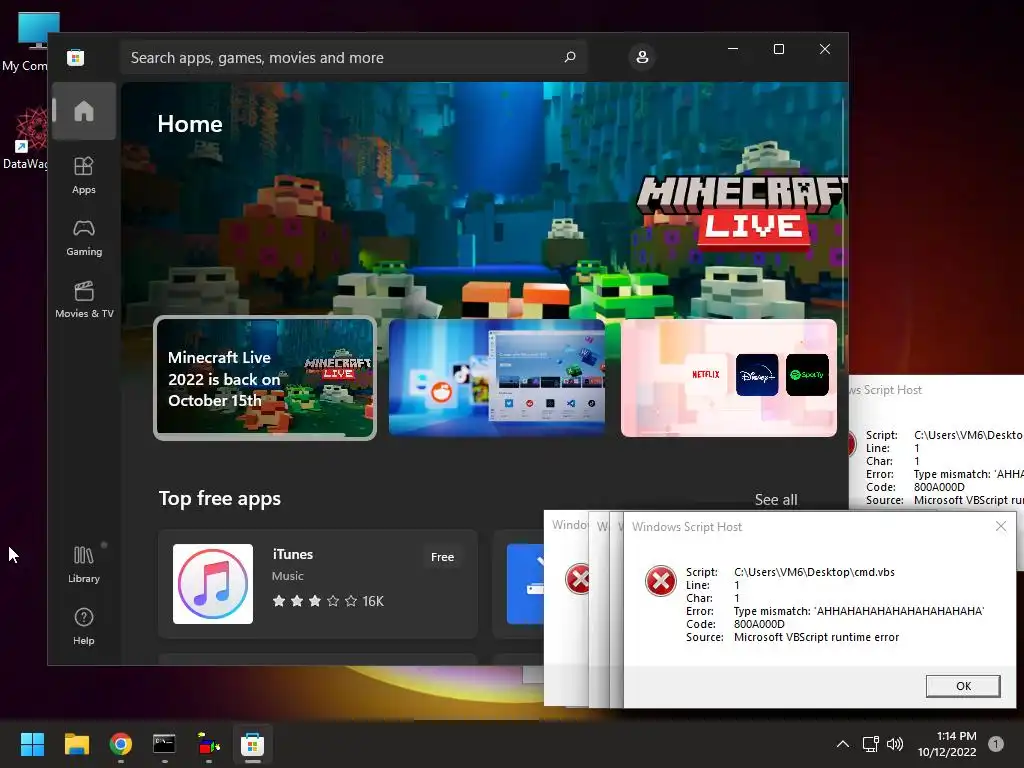Open the Windows Start button

click(x=32, y=744)
